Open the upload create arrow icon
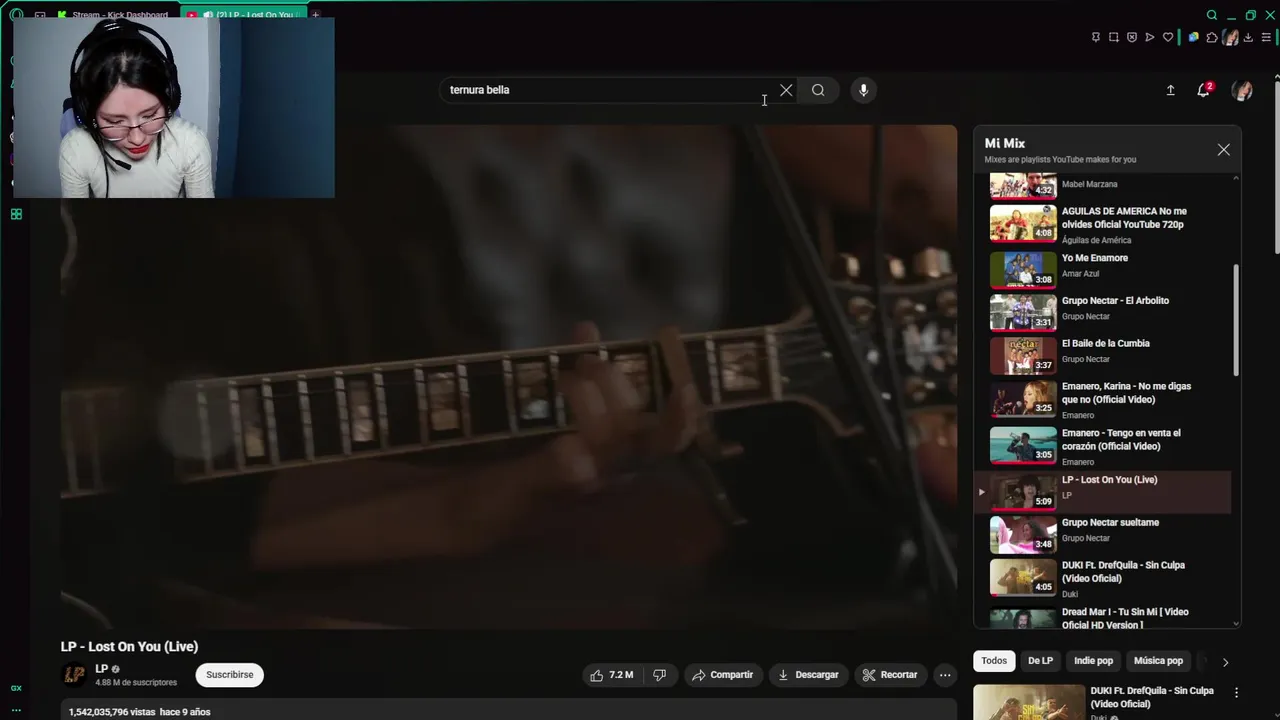 click(1170, 90)
